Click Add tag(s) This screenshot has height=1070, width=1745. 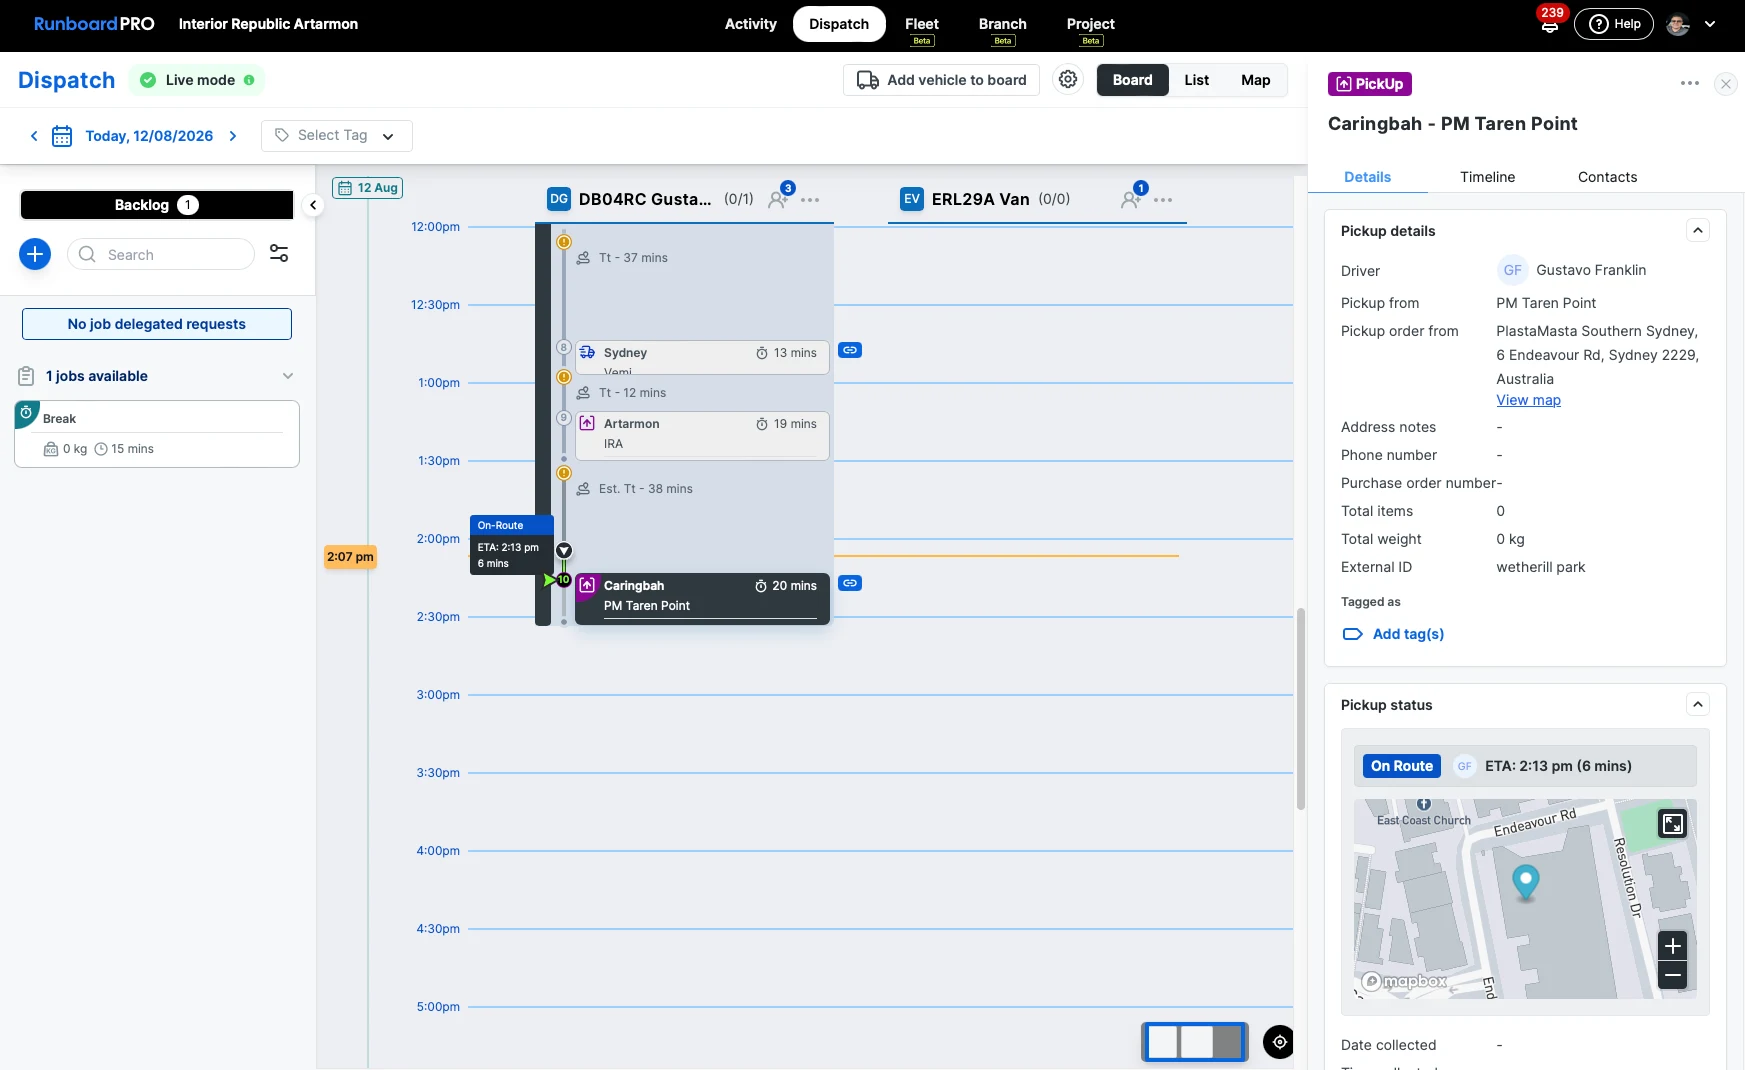[x=1394, y=634]
